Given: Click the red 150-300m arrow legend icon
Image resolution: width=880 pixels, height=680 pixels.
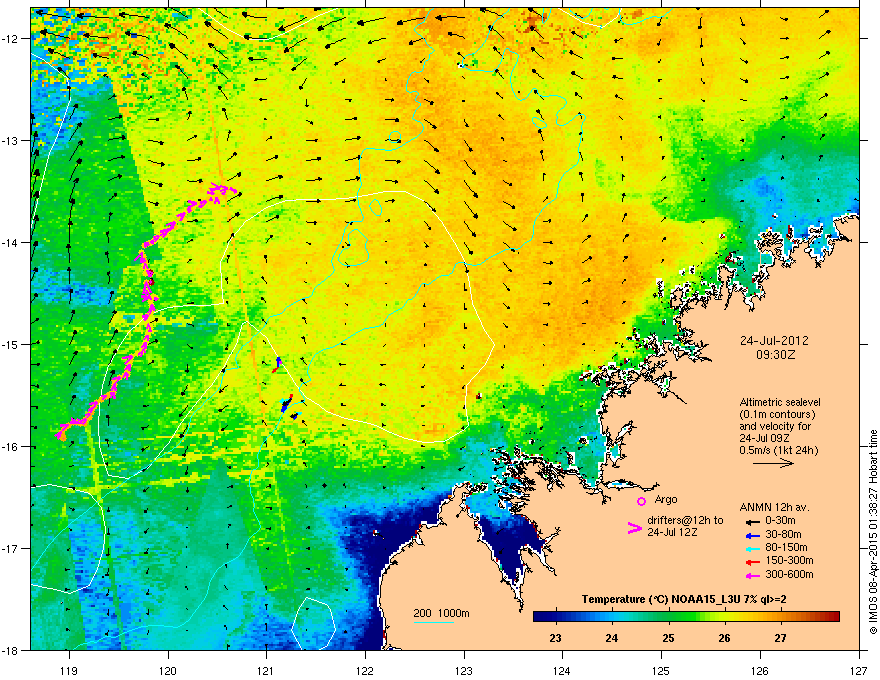Looking at the screenshot, I should [751, 561].
